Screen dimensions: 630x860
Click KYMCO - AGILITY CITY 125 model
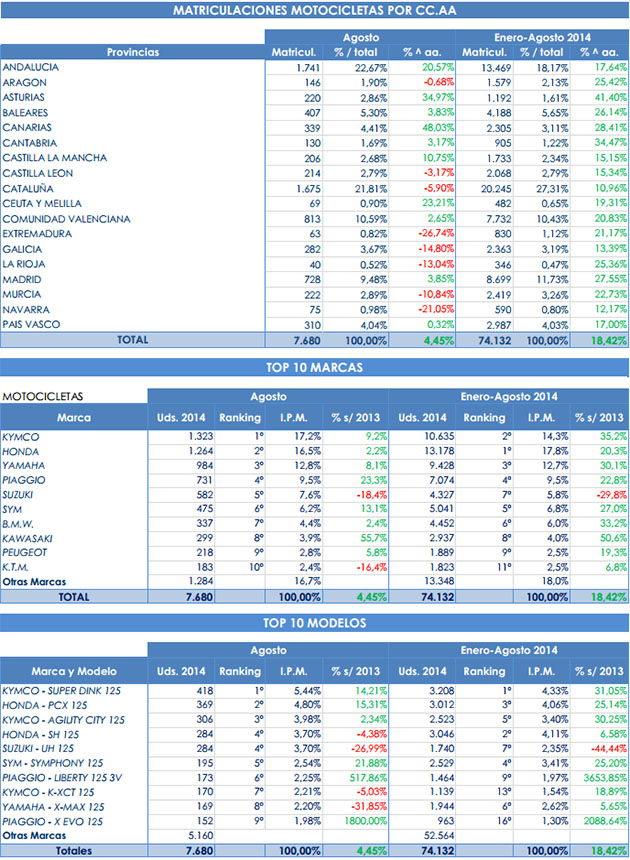[64, 720]
